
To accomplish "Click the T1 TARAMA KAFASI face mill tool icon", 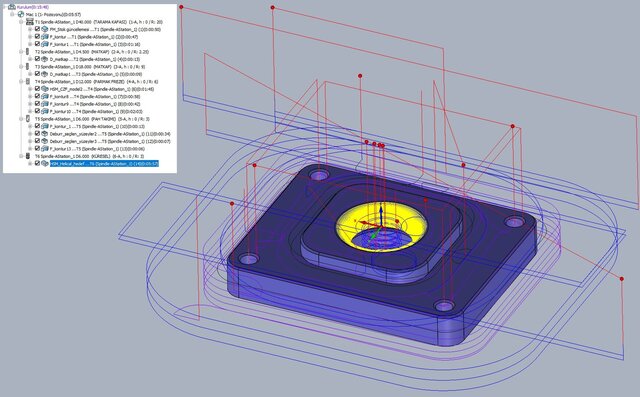I will (x=29, y=22).
